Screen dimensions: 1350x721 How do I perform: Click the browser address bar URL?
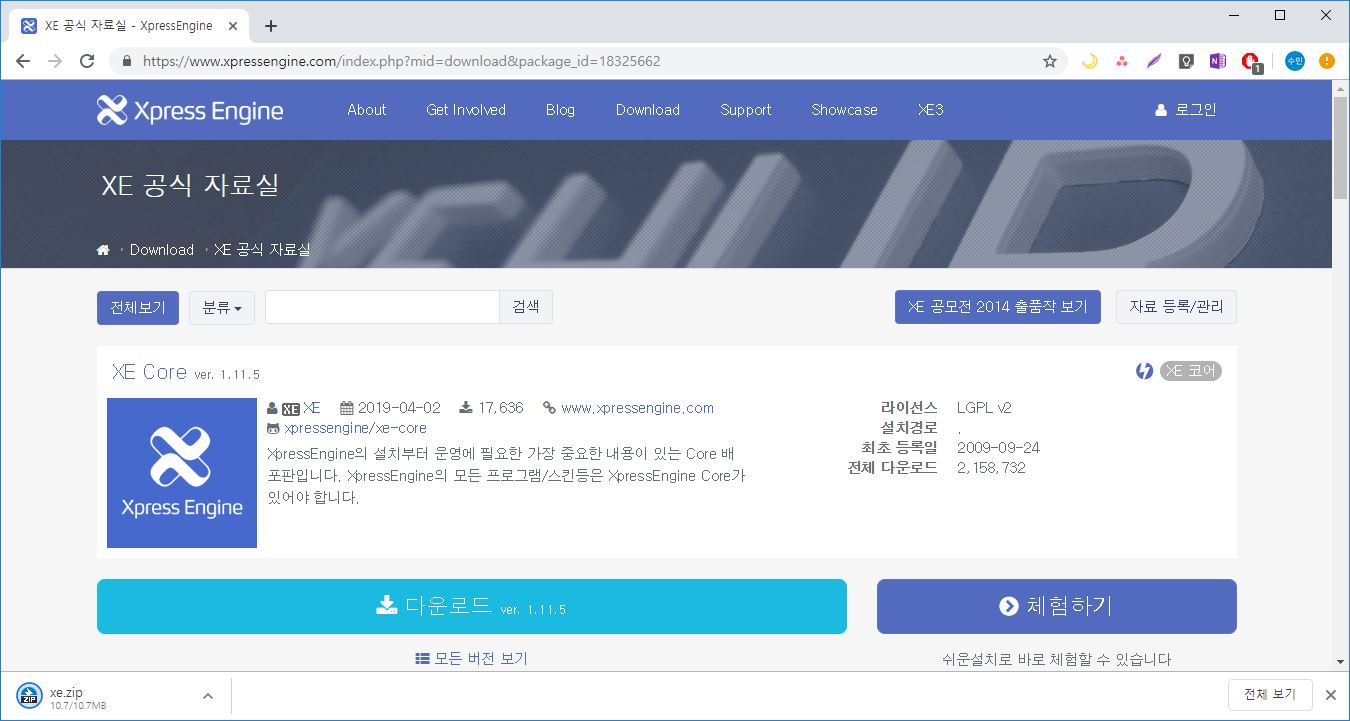click(x=401, y=61)
